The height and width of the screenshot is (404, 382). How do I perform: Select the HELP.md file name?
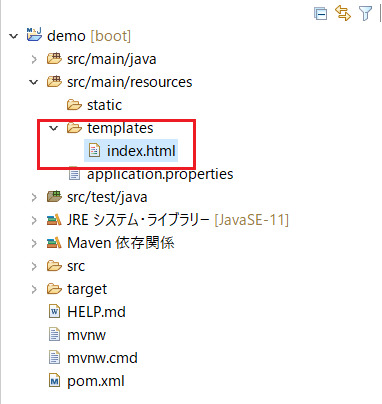pyautogui.click(x=96, y=312)
